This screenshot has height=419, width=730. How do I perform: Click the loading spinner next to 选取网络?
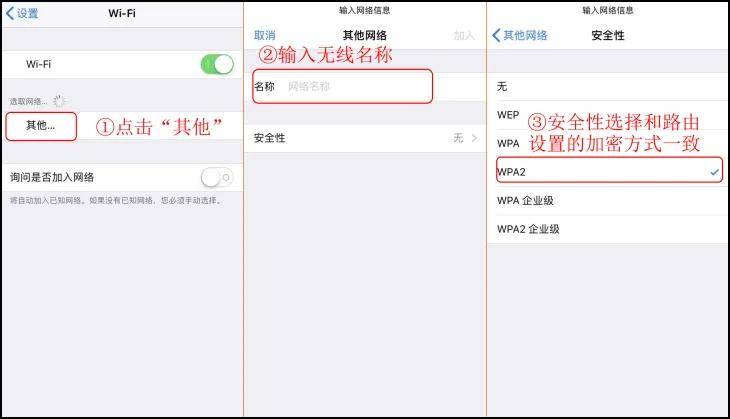(59, 101)
